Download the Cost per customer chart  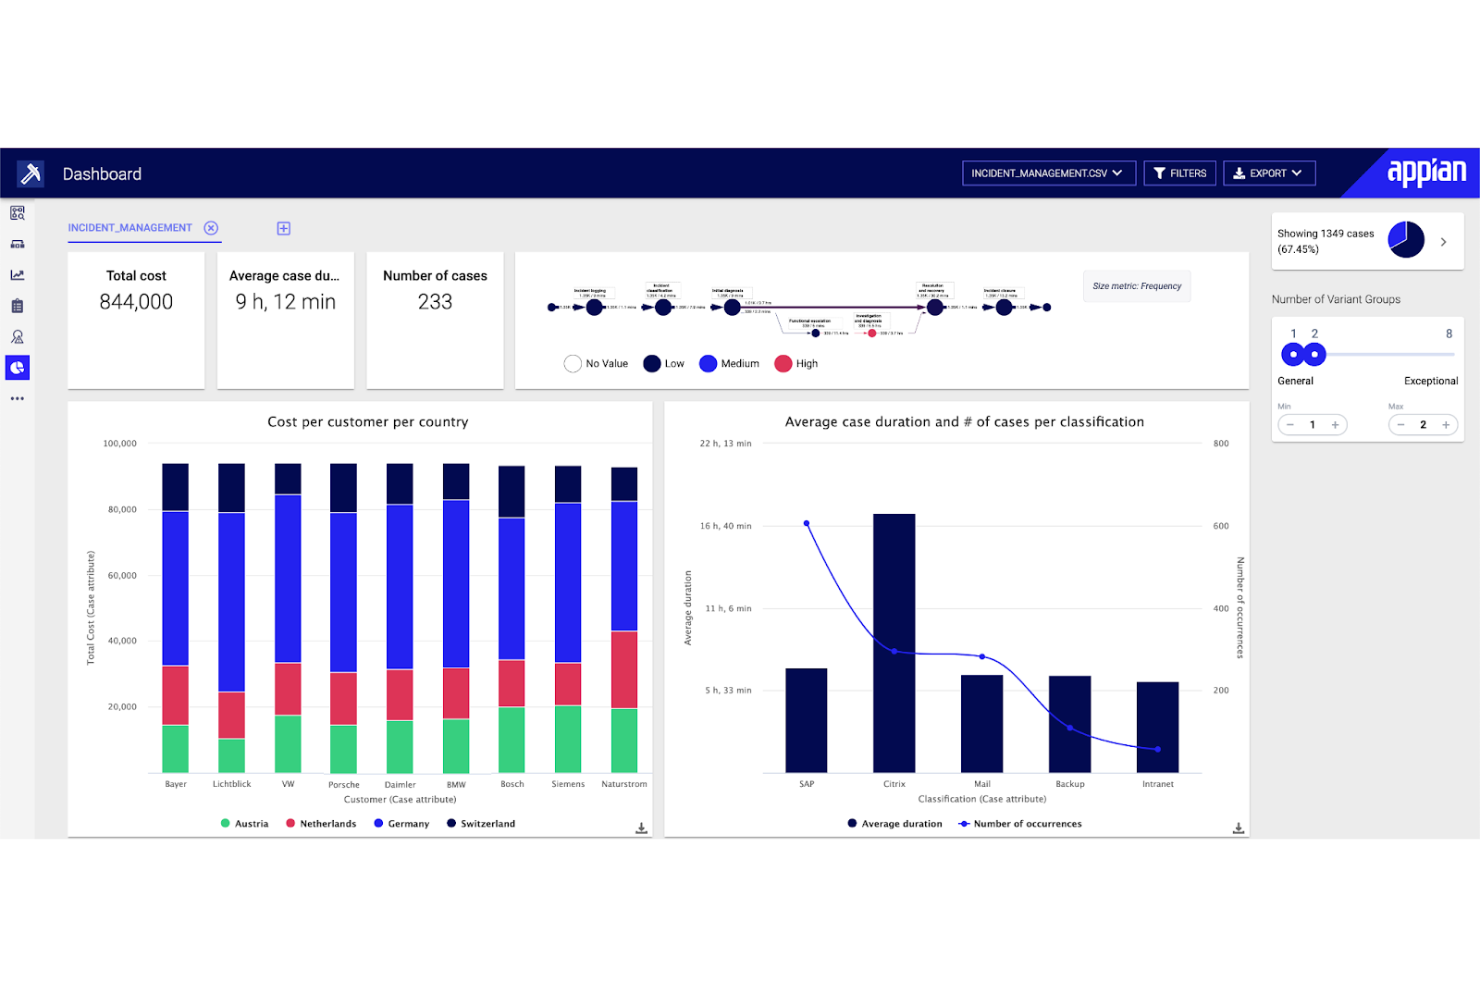pyautogui.click(x=642, y=828)
